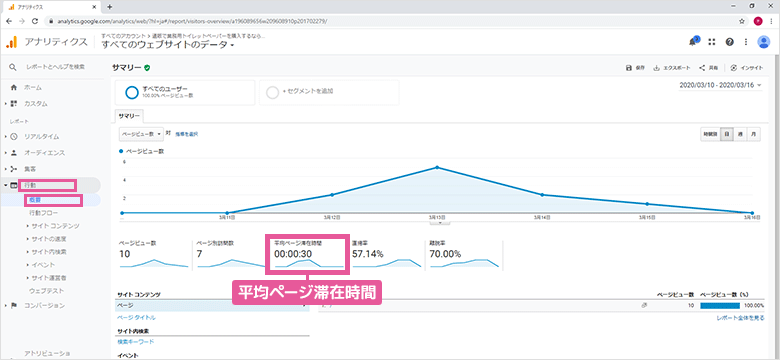Add a segment via +セグメントを追加
This screenshot has width=780, height=360.
tap(329, 92)
